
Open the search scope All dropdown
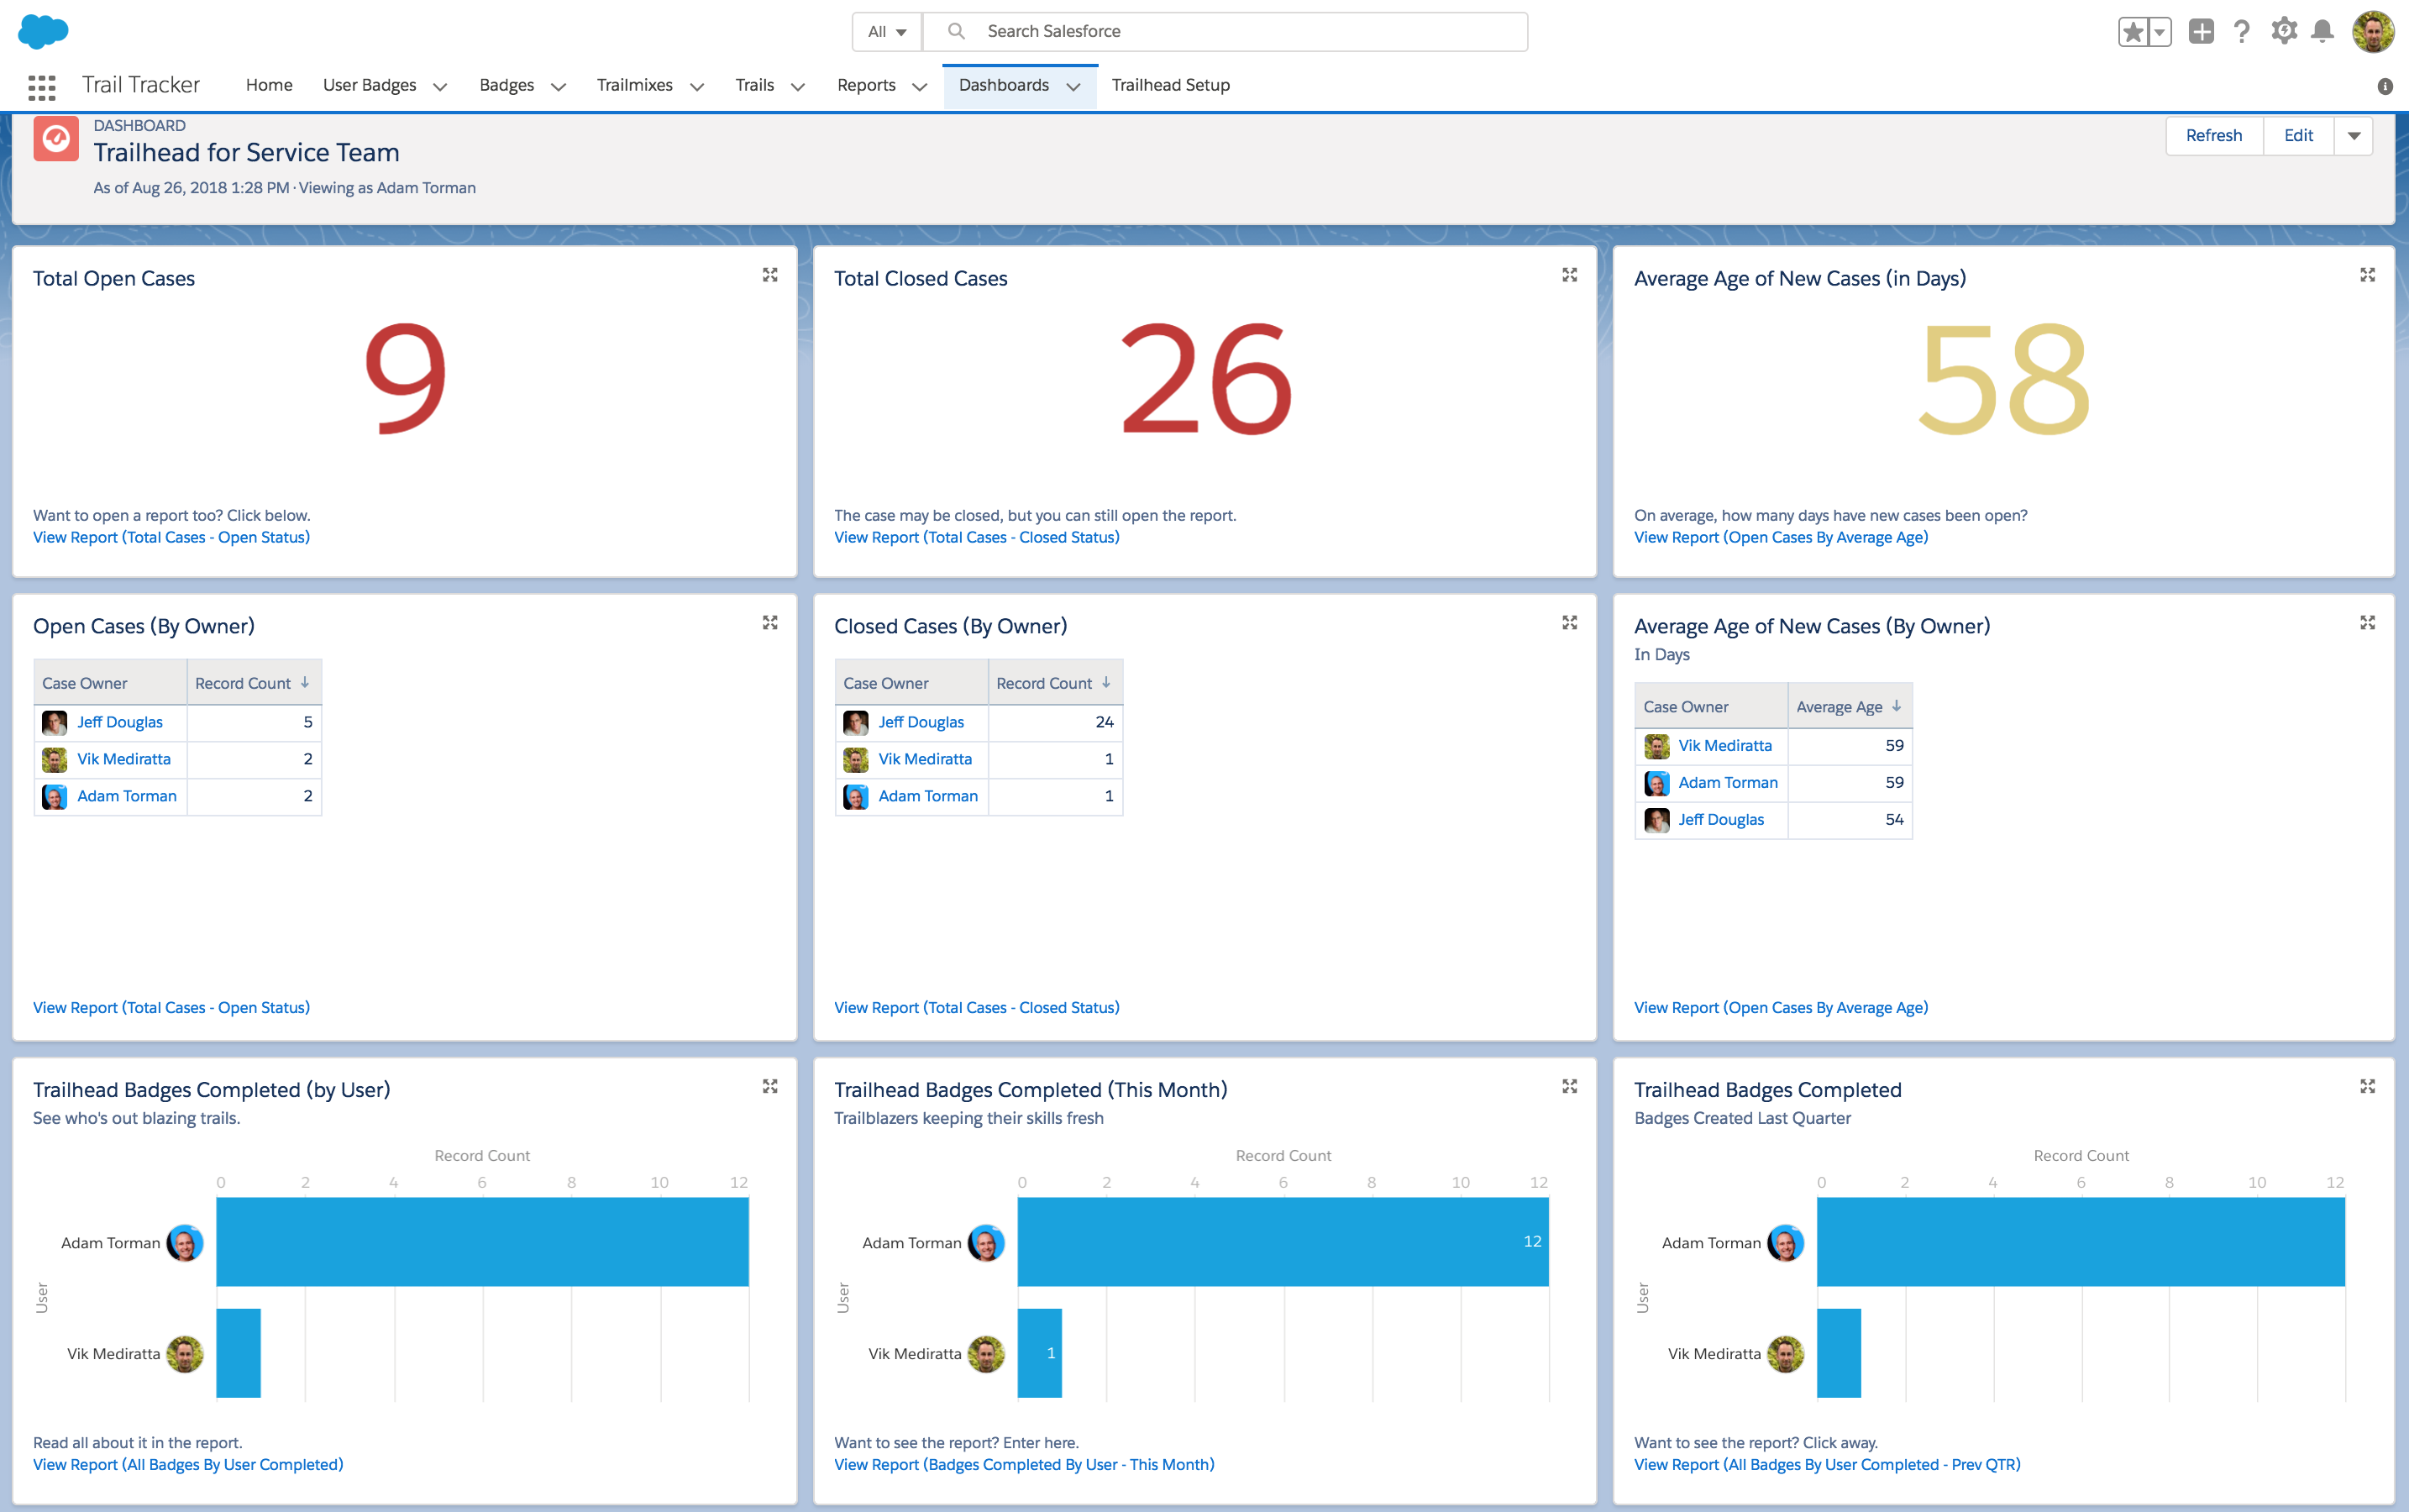coord(886,31)
